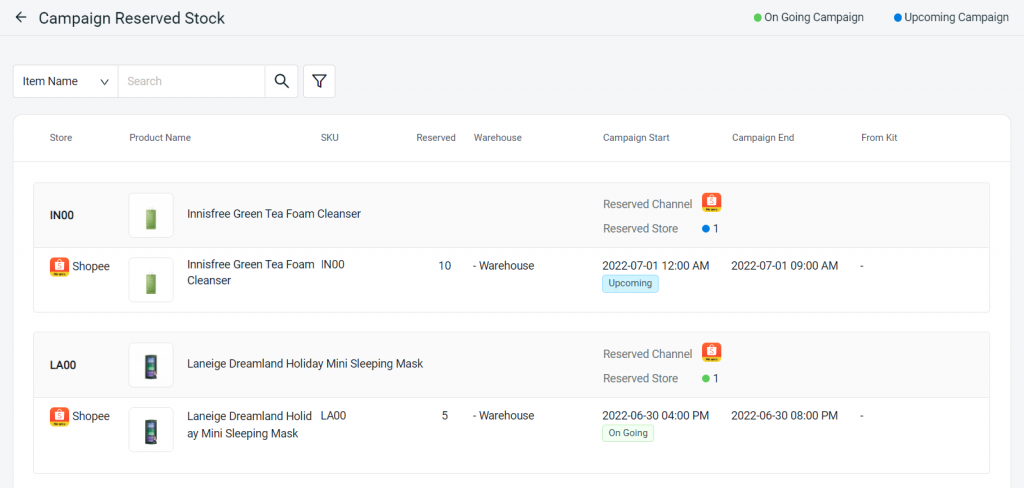The height and width of the screenshot is (488, 1024).
Task: Click Shopee store icon in Innisfree row
Action: click(x=59, y=266)
